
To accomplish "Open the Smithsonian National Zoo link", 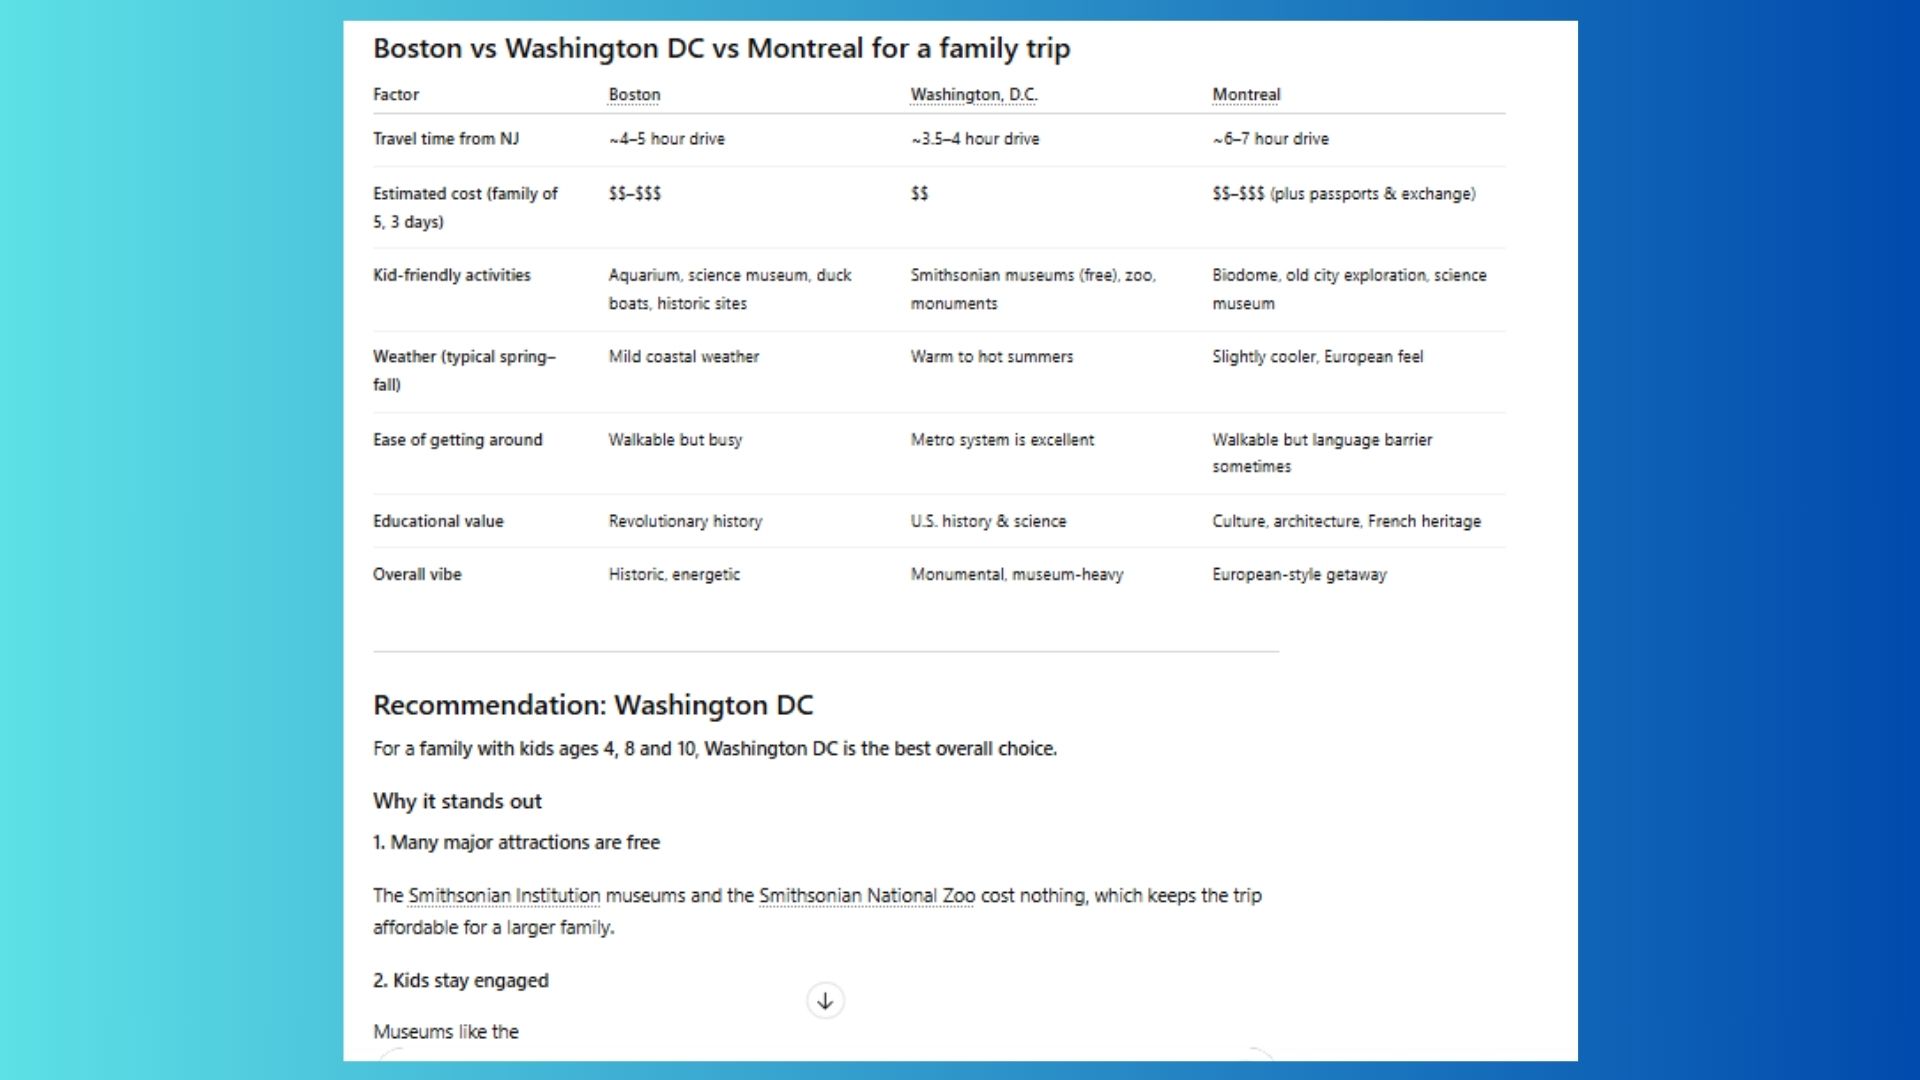I will [x=866, y=895].
